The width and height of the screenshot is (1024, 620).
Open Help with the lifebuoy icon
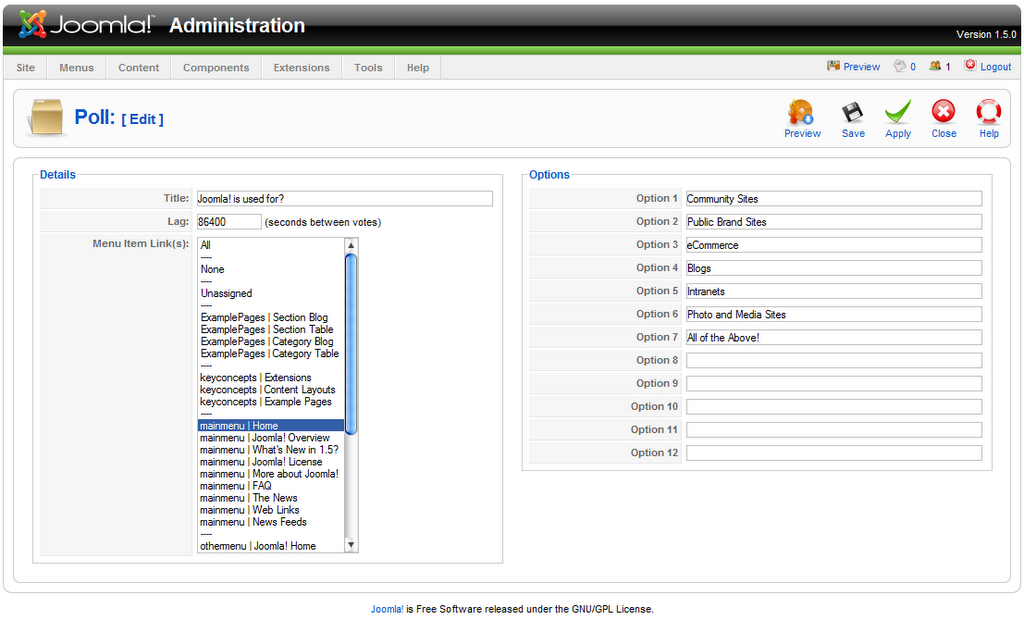click(989, 119)
